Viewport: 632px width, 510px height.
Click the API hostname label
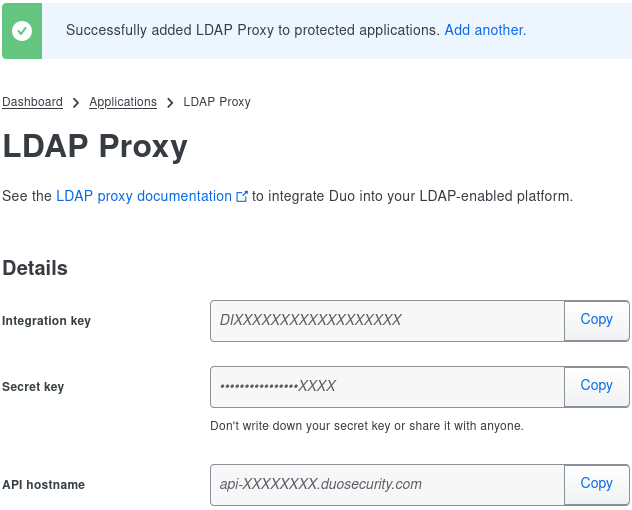(44, 485)
